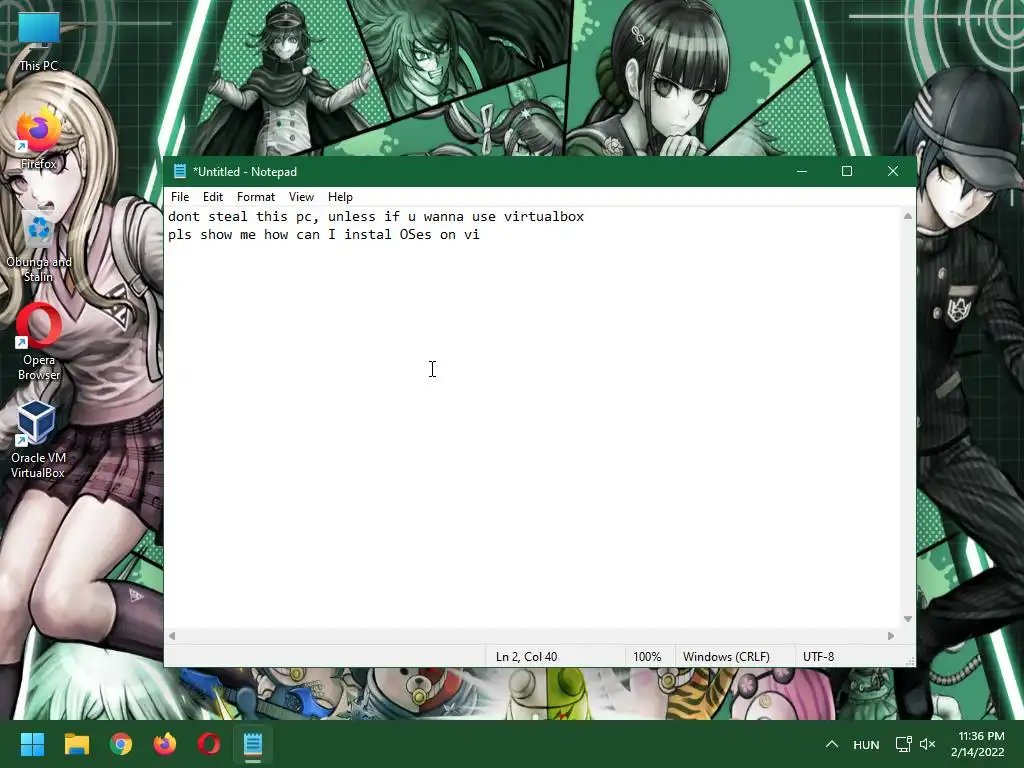Screen dimensions: 1024x768
Task: Open HUN language switcher
Action: pyautogui.click(x=866, y=744)
